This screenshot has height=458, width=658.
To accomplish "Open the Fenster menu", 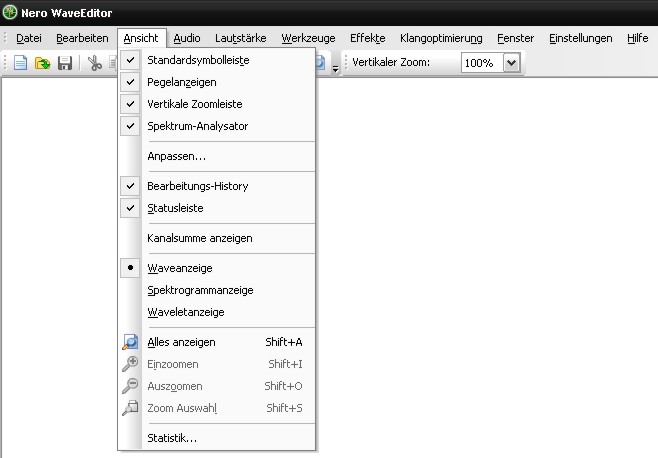I will tap(515, 38).
